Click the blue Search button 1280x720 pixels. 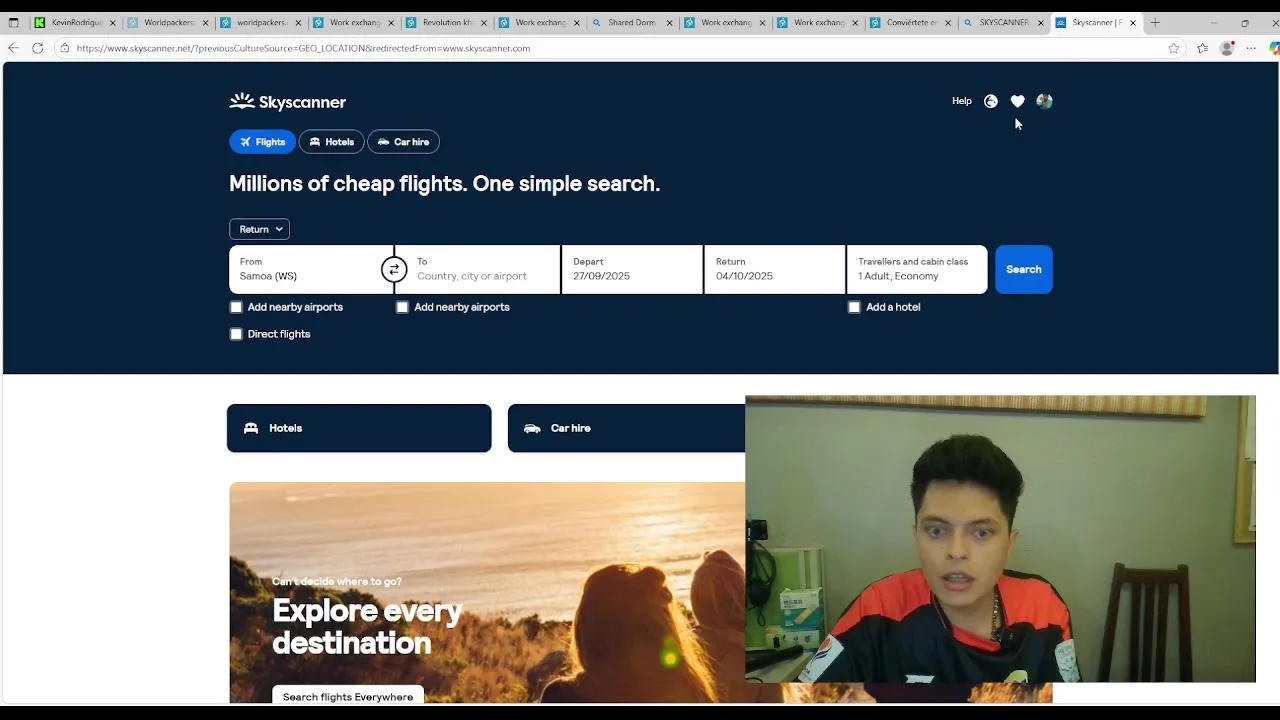click(x=1024, y=269)
